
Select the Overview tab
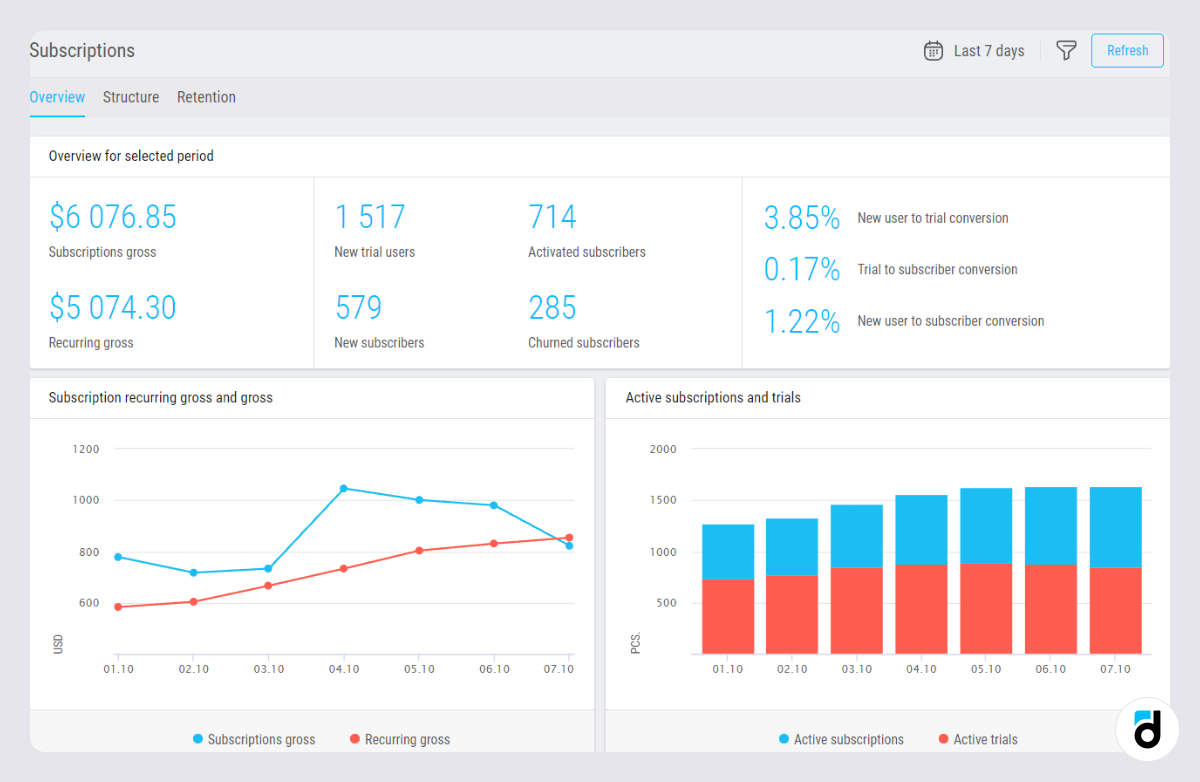pos(57,97)
